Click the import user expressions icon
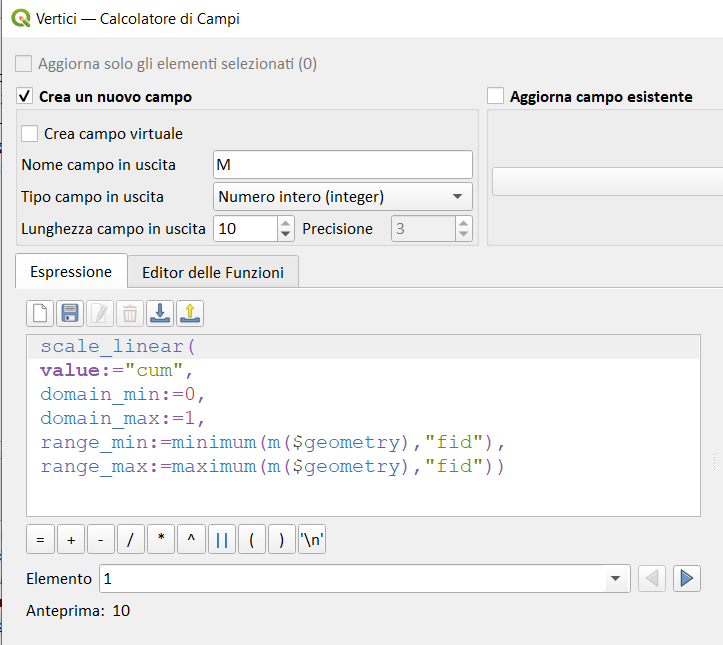Viewport: 723px width, 645px height. click(160, 313)
